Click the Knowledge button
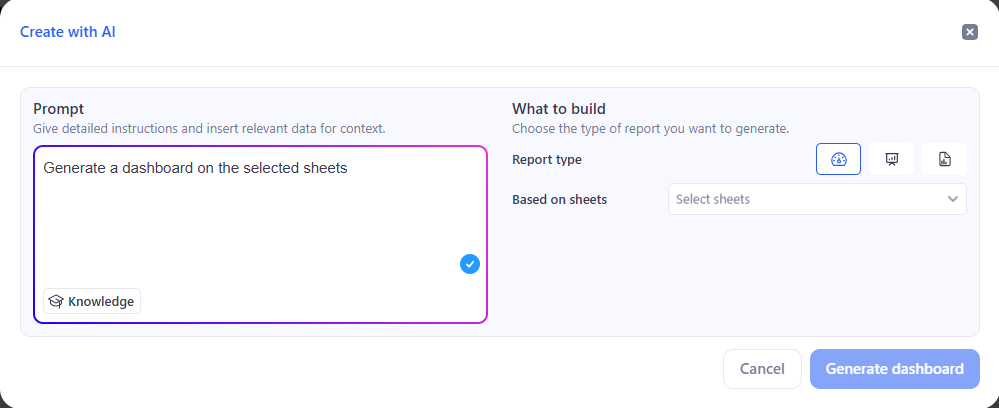This screenshot has height=408, width=999. tap(92, 301)
